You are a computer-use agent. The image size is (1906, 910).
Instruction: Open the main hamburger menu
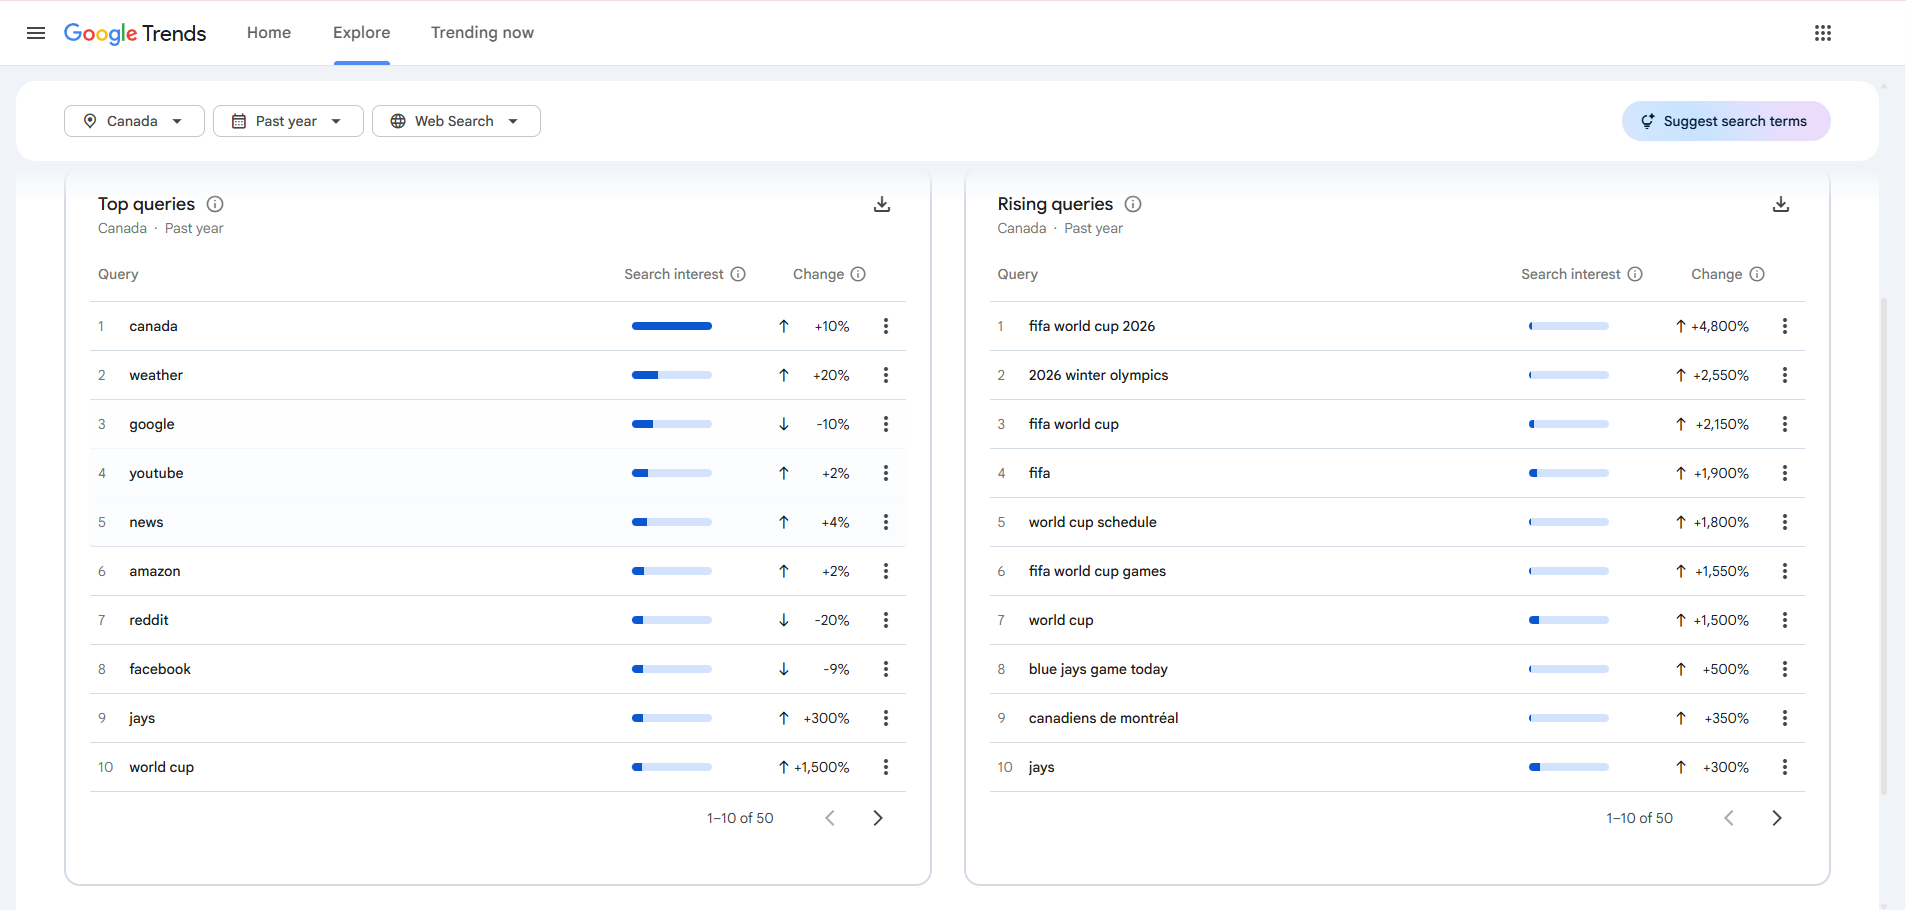click(x=36, y=33)
